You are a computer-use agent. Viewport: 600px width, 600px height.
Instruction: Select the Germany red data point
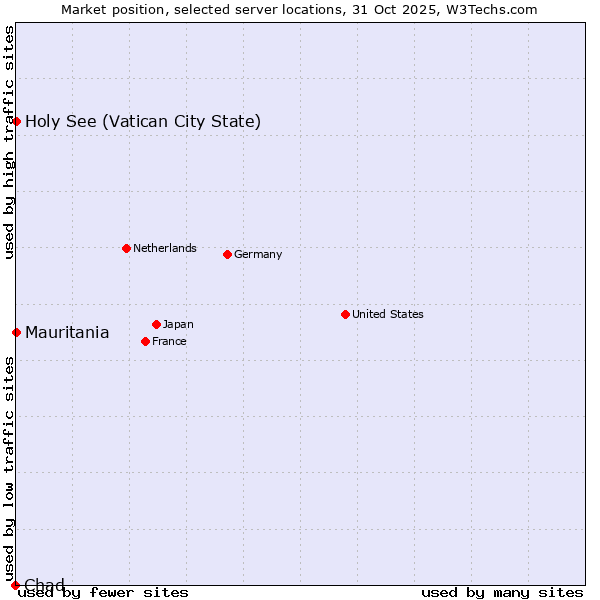pos(227,254)
